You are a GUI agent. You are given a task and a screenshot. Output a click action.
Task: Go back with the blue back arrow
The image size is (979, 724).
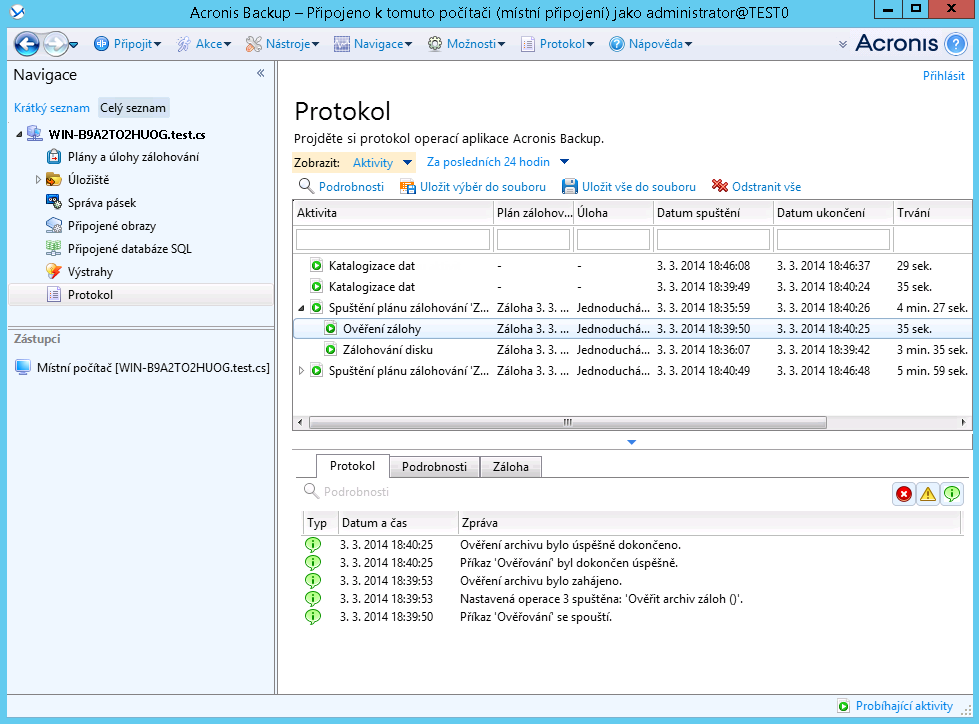click(27, 44)
